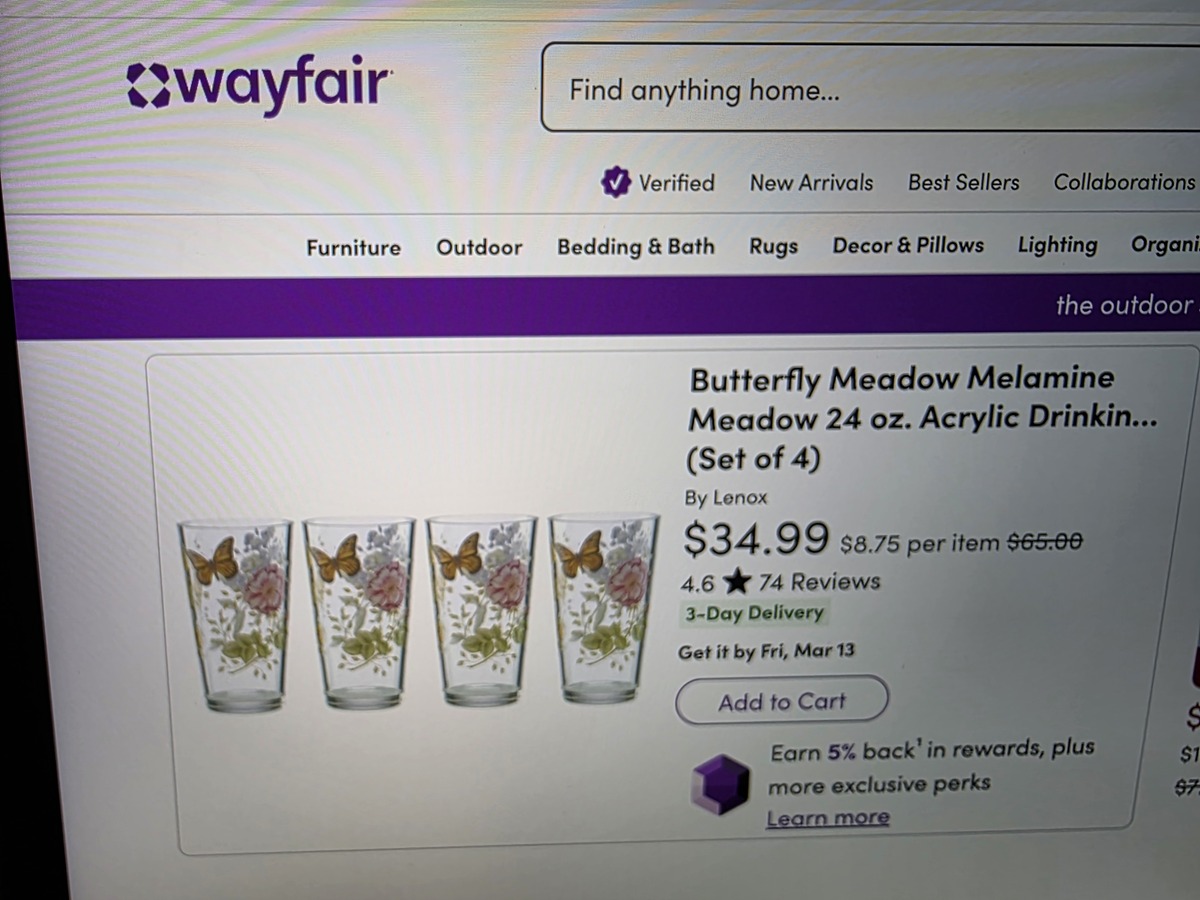
Task: Click the purple Verified badge icon
Action: 616,183
